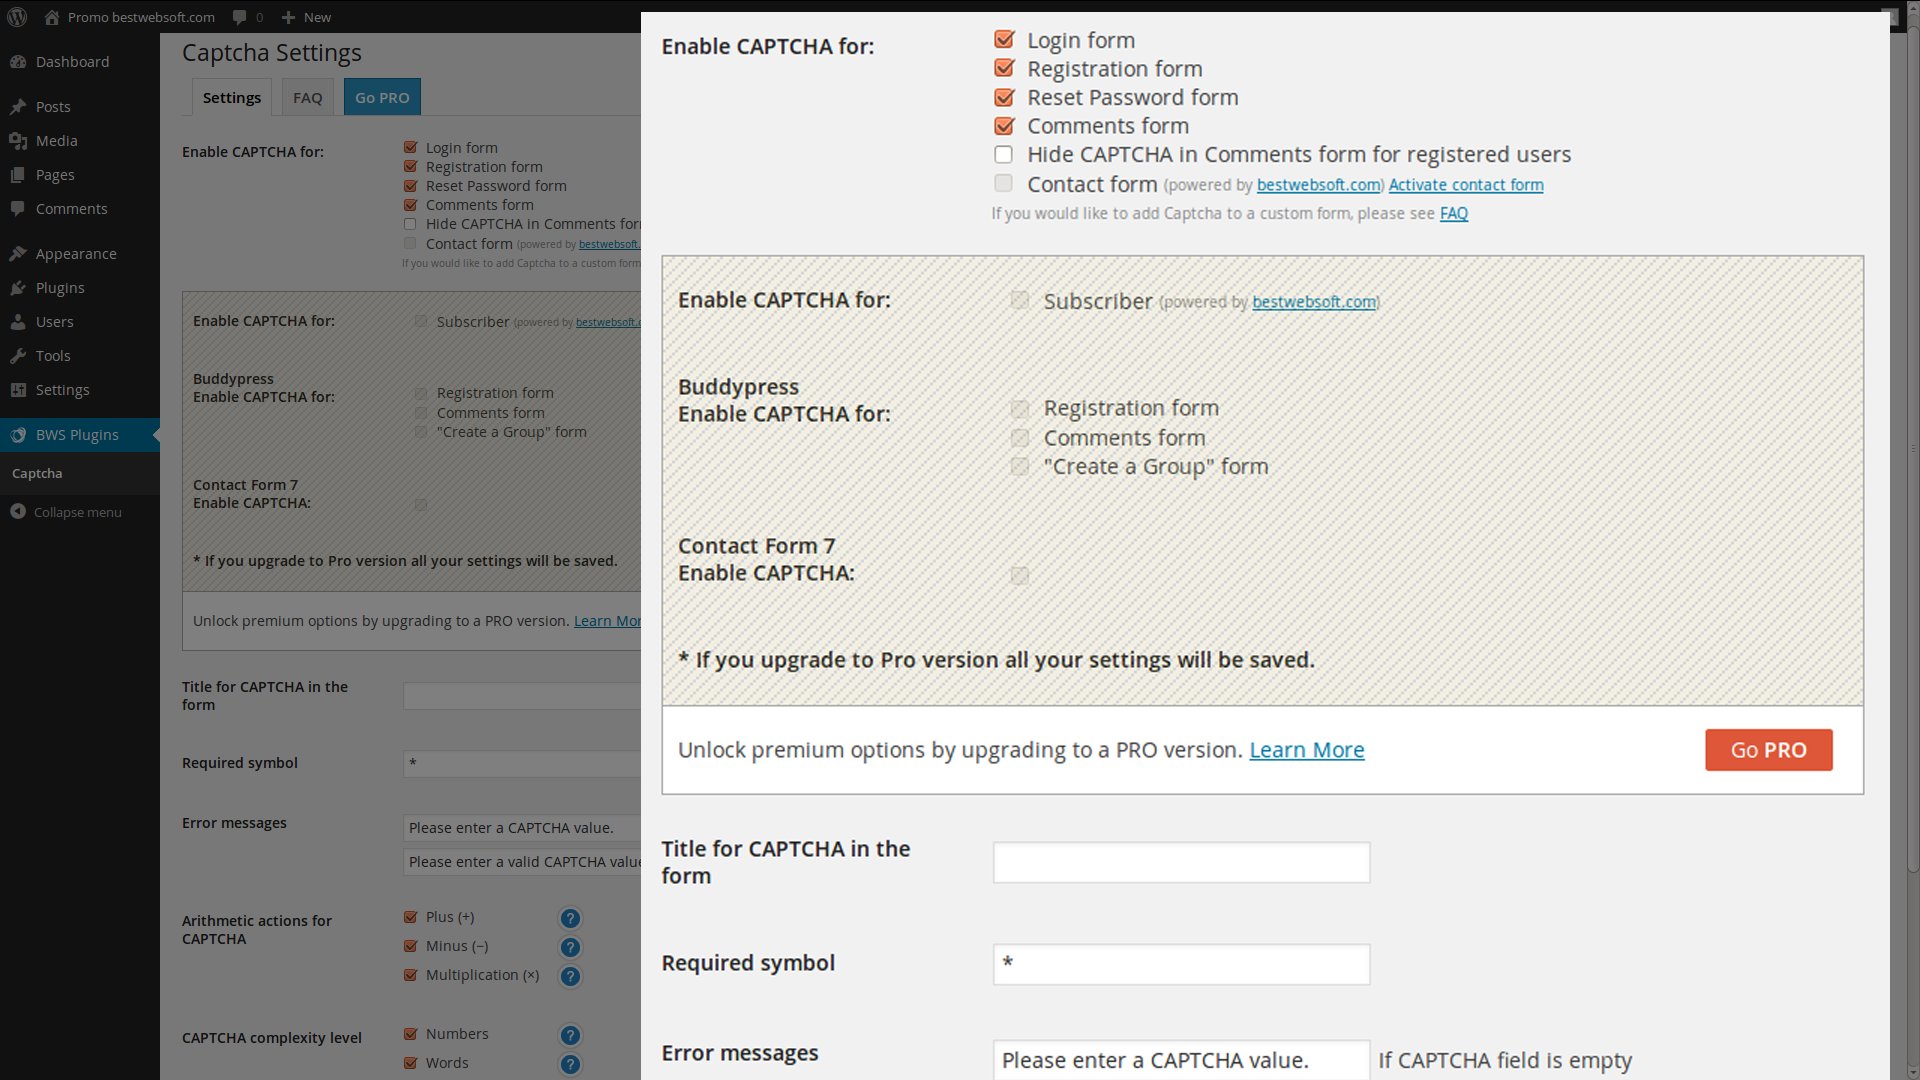This screenshot has width=1920, height=1080.
Task: Toggle Comments form checkbox in enlarged top list
Action: point(1004,126)
